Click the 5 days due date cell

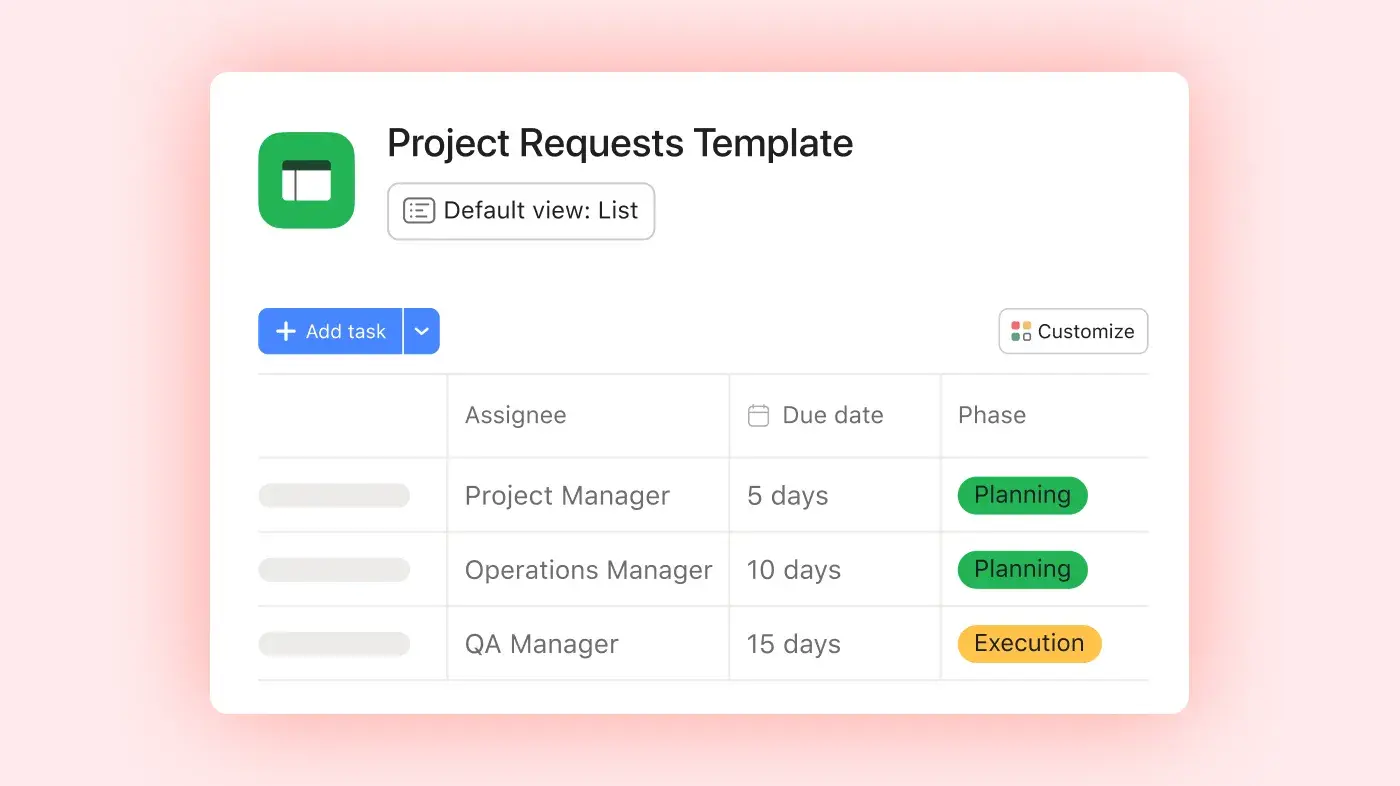[788, 496]
